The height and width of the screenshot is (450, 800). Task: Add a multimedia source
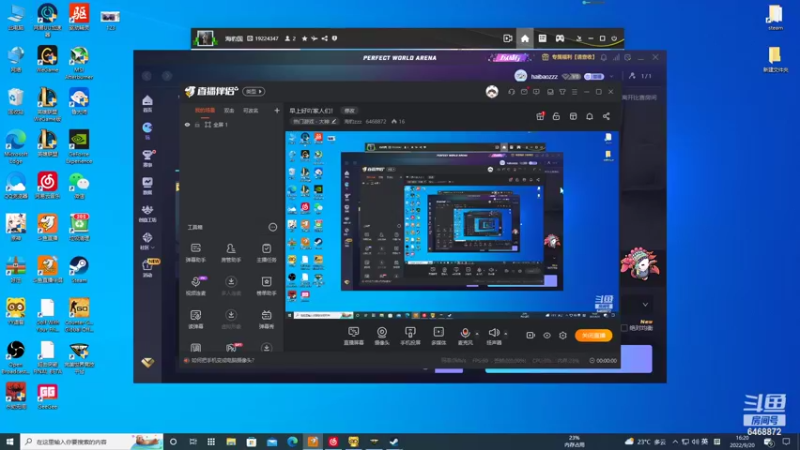pos(438,336)
